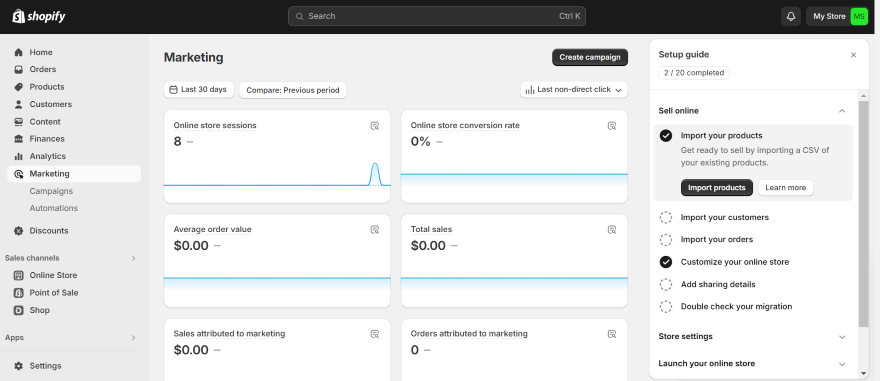Open report icon on Online store sessions
Screen dimensions: 880x381
tap(375, 126)
